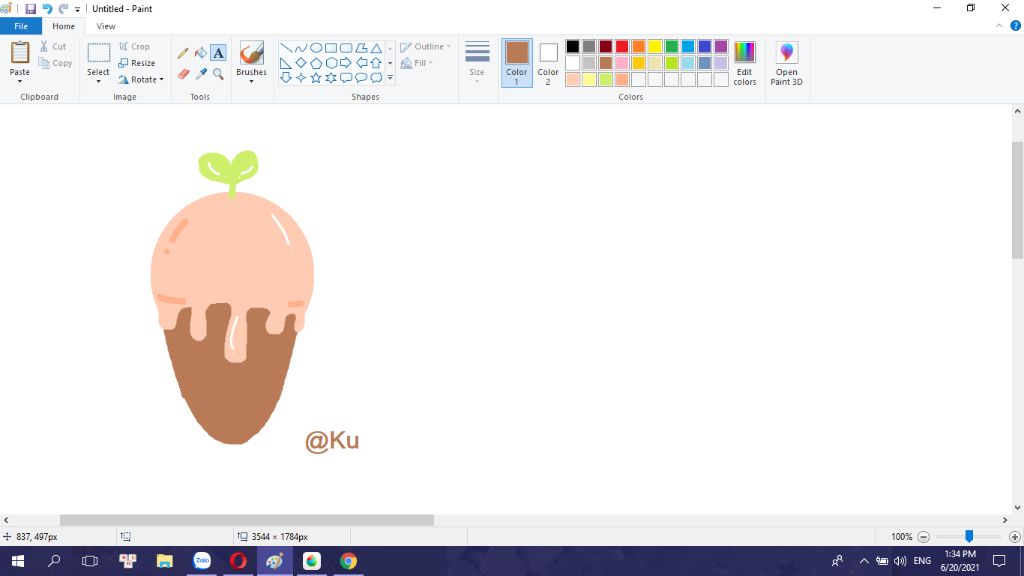The image size is (1024, 576).
Task: Pick the yellow color swatch
Action: pos(655,46)
